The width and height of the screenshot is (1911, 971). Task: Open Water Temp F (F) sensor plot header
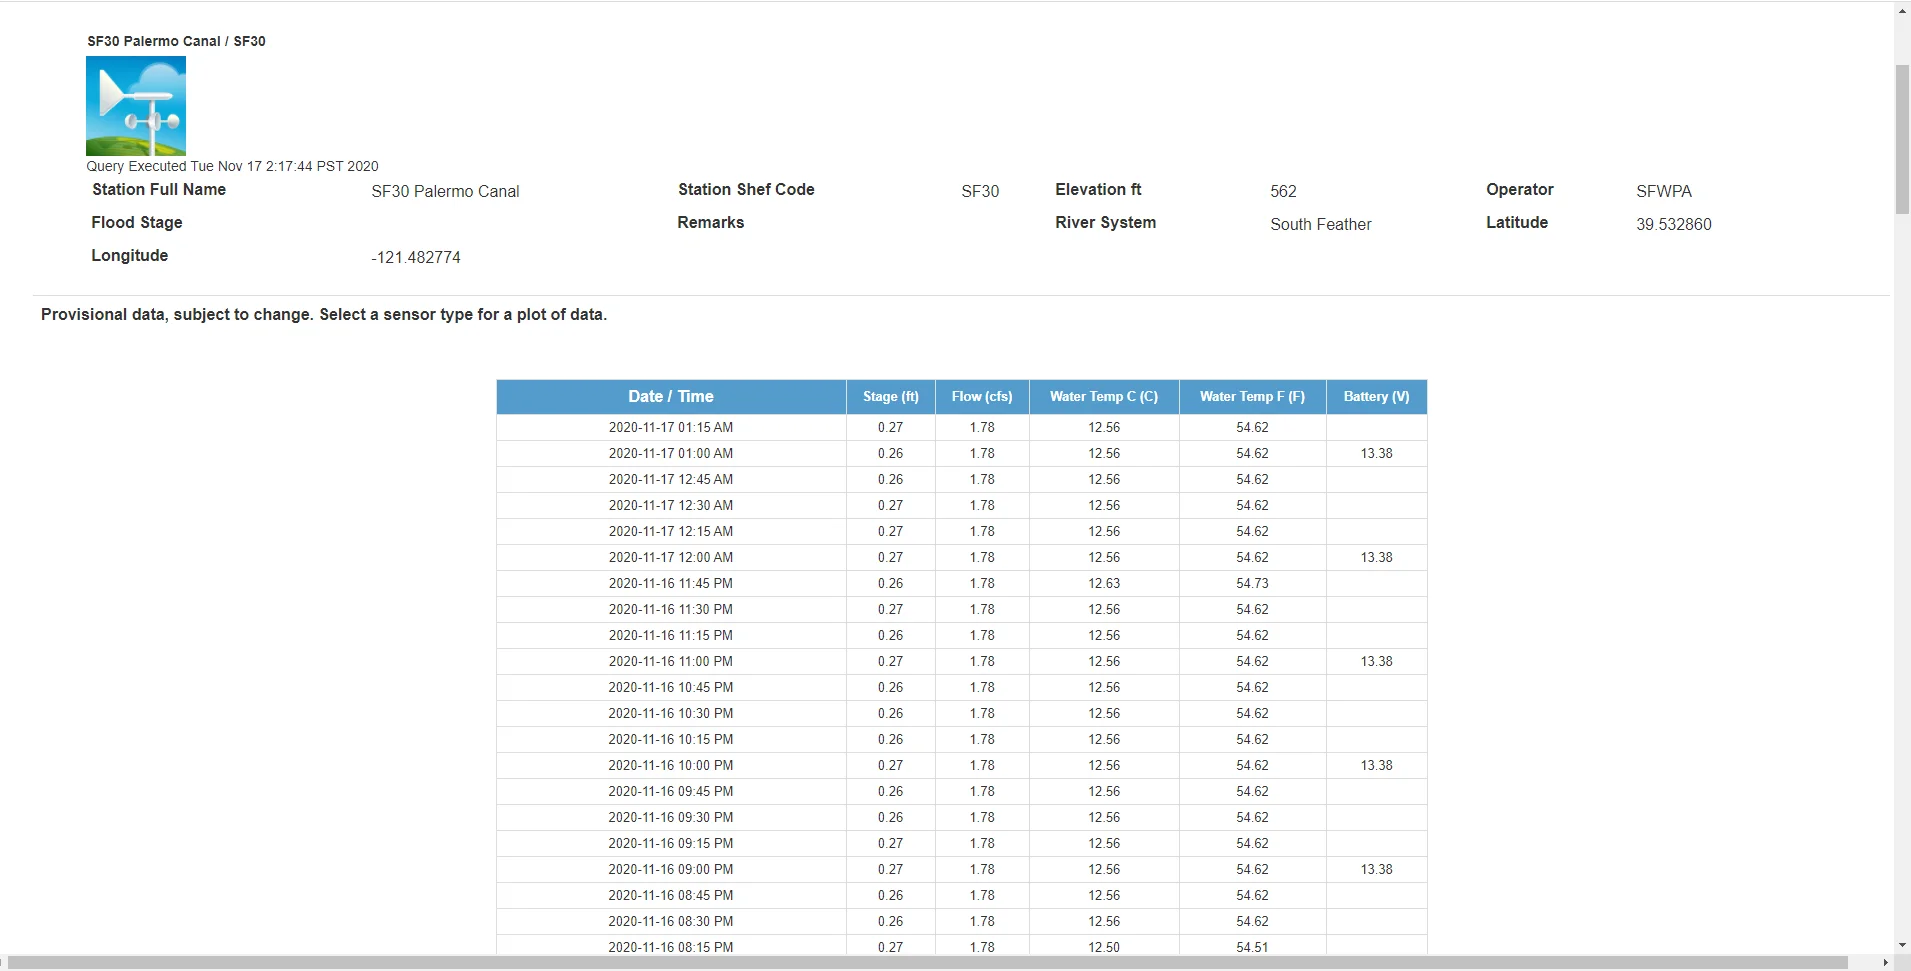(1252, 397)
